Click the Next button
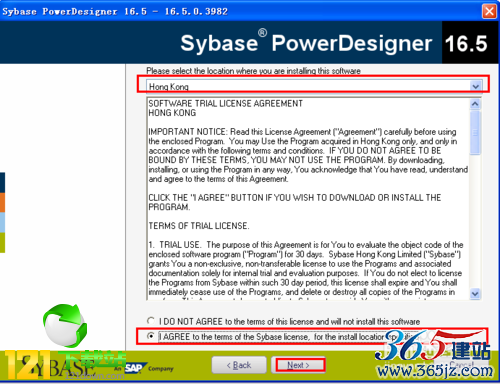 tap(299, 365)
